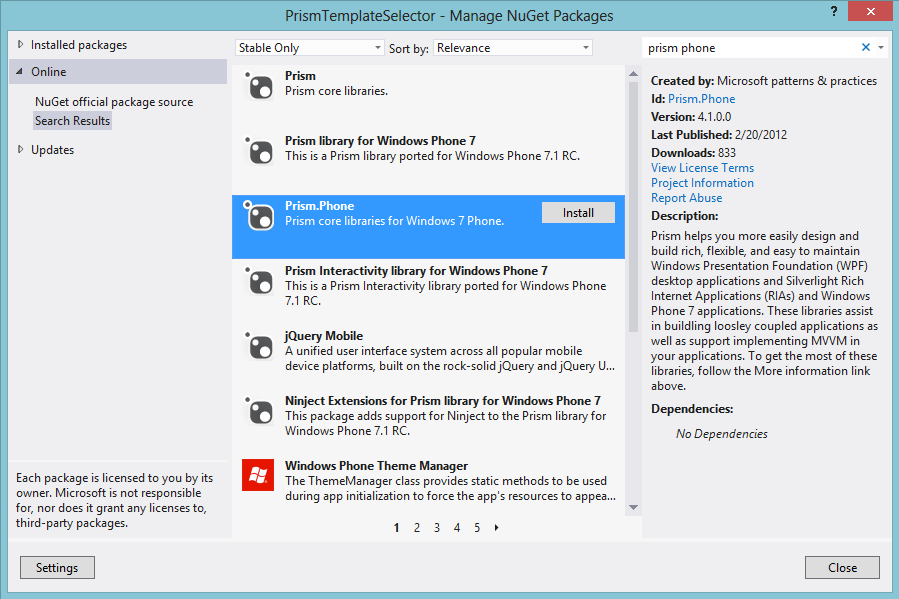Go to results page 2
This screenshot has height=599, width=899.
point(417,528)
